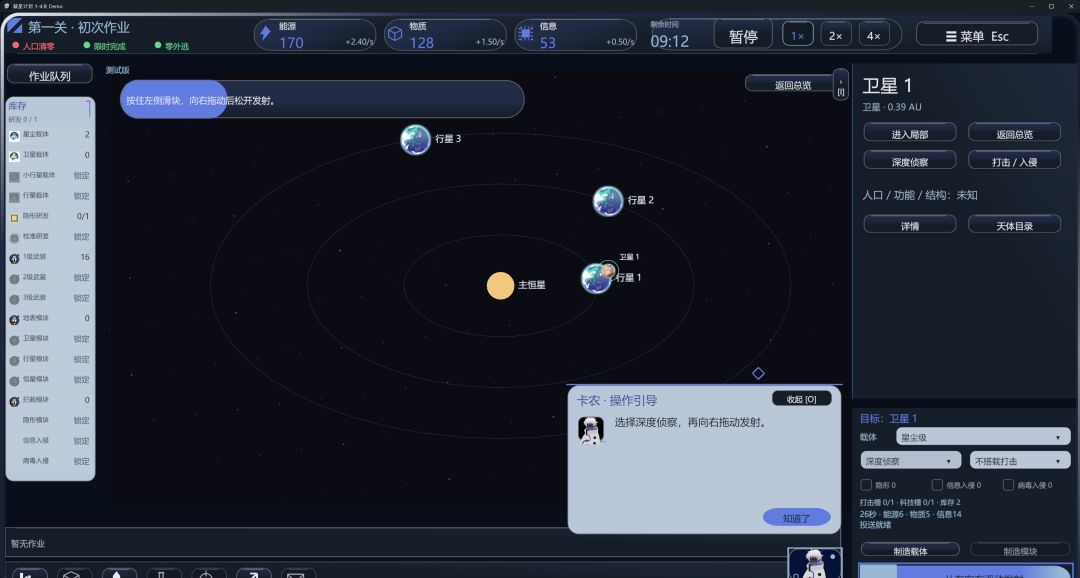The image size is (1080, 578).
Task: Click the 病毒入侵 row in inventory
Action: tap(49, 461)
